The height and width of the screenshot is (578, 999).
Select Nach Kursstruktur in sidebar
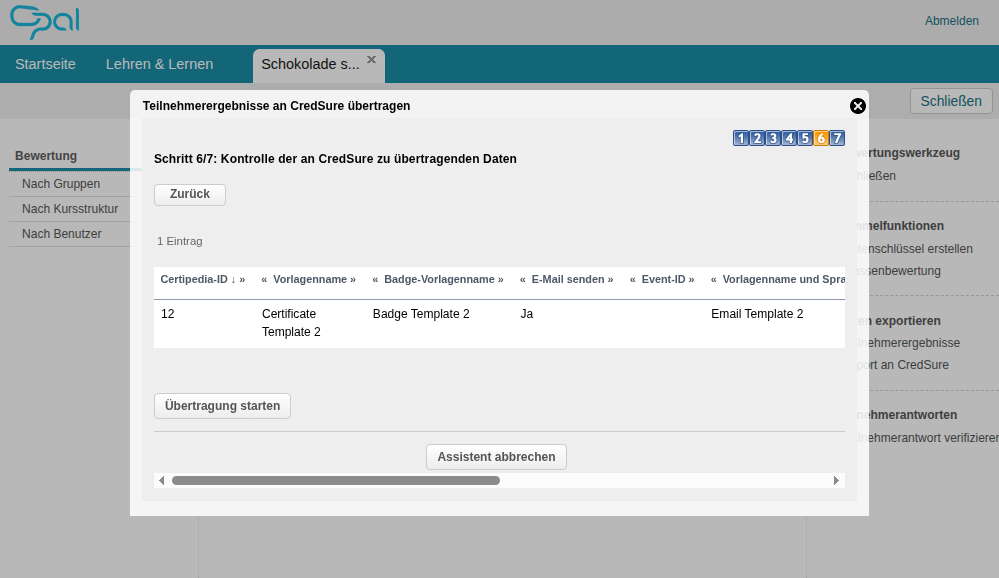[70, 209]
